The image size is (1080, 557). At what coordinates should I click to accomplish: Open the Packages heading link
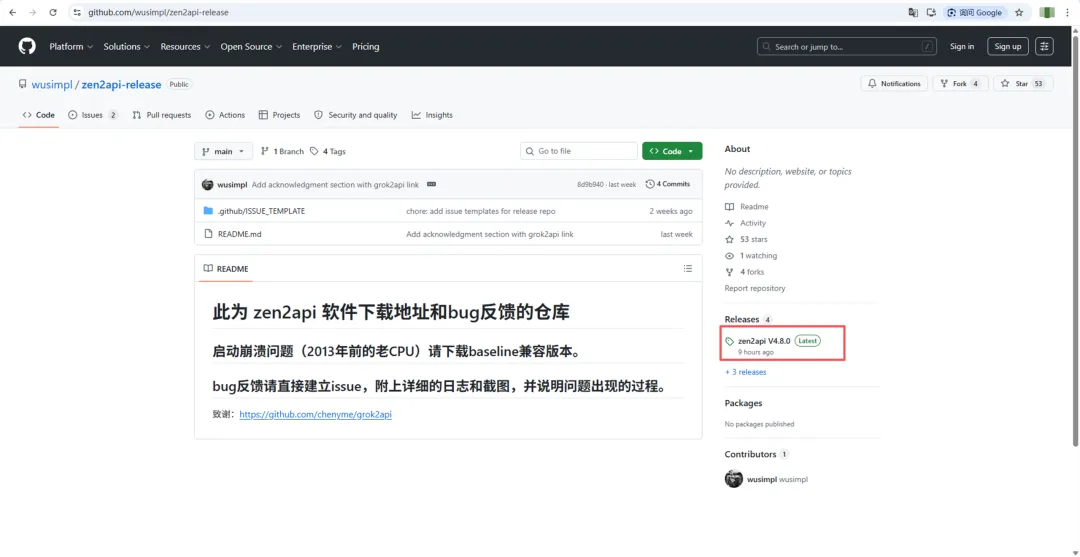pyautogui.click(x=743, y=403)
